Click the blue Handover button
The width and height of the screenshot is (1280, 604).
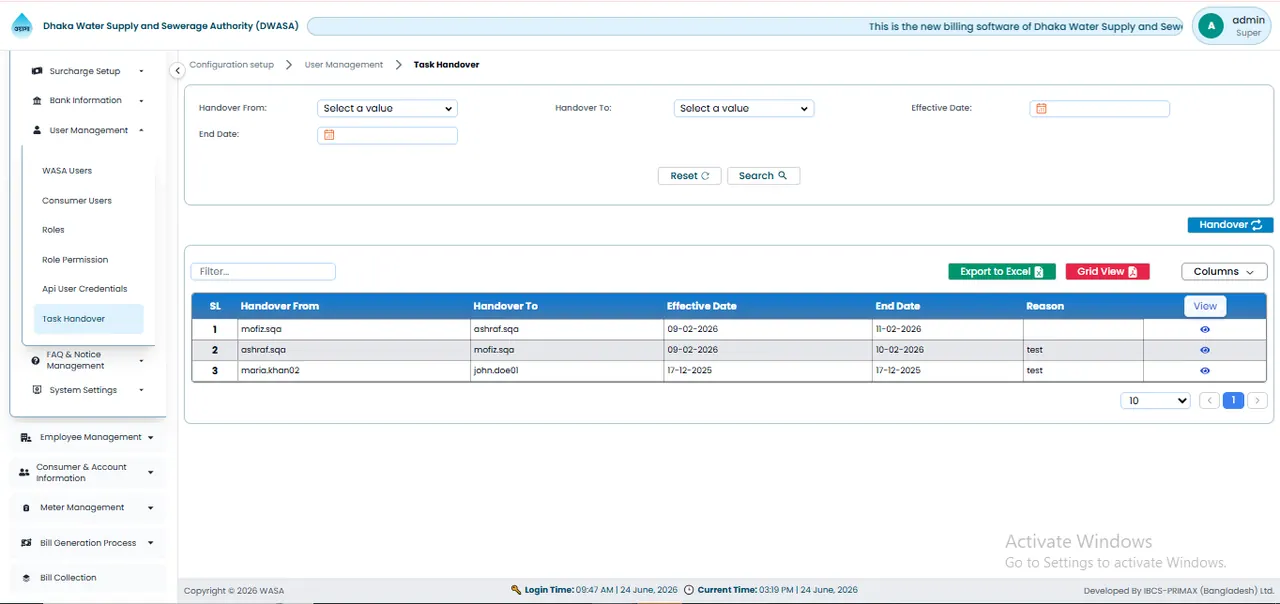pos(1230,225)
